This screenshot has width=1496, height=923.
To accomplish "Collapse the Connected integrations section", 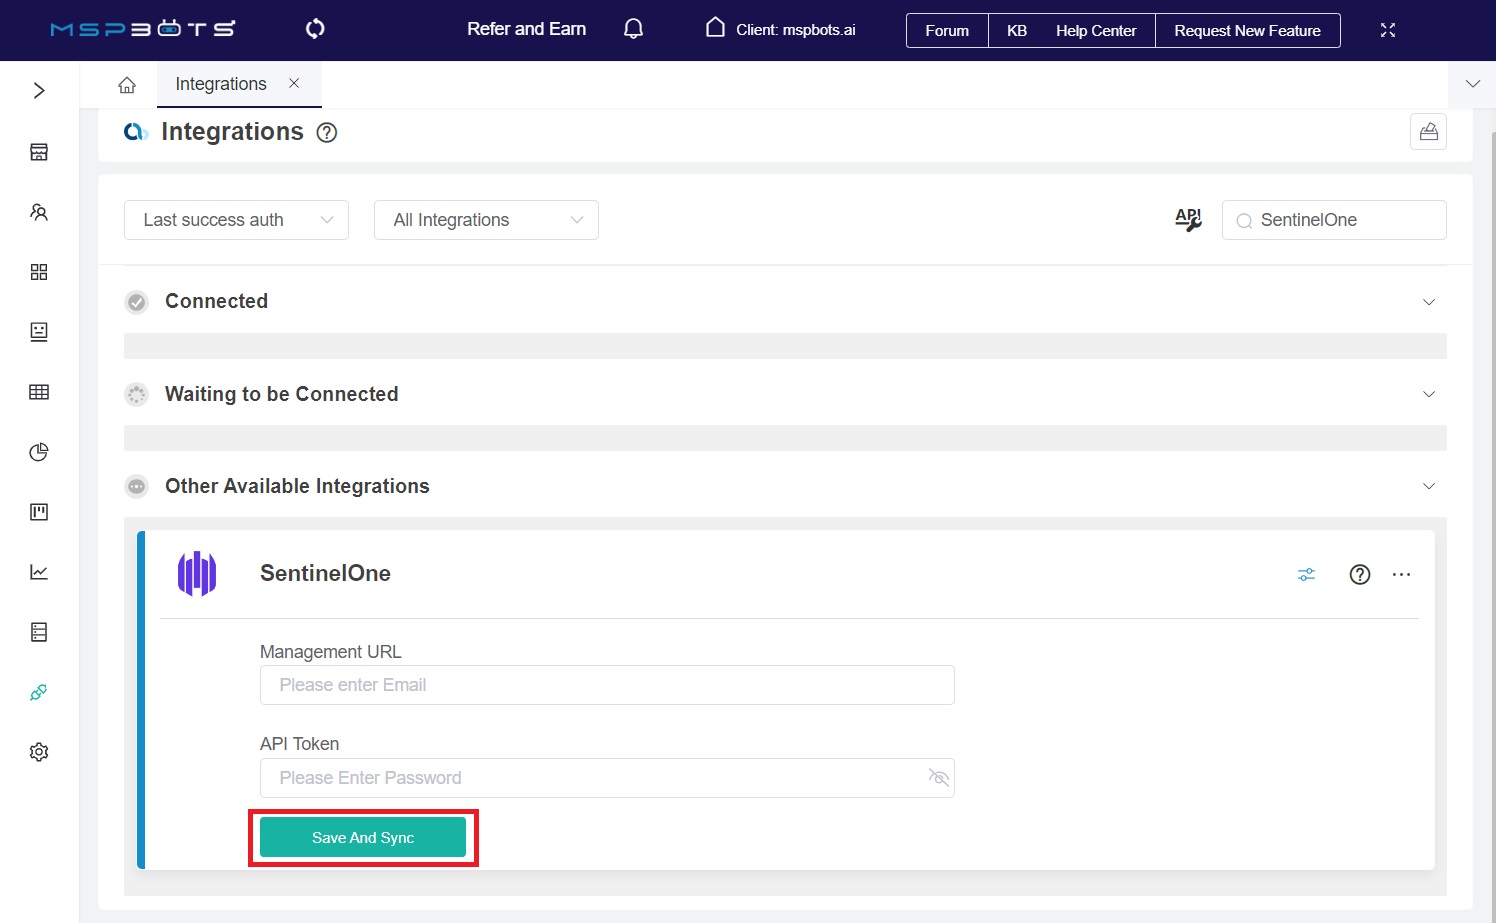I will (x=1429, y=301).
